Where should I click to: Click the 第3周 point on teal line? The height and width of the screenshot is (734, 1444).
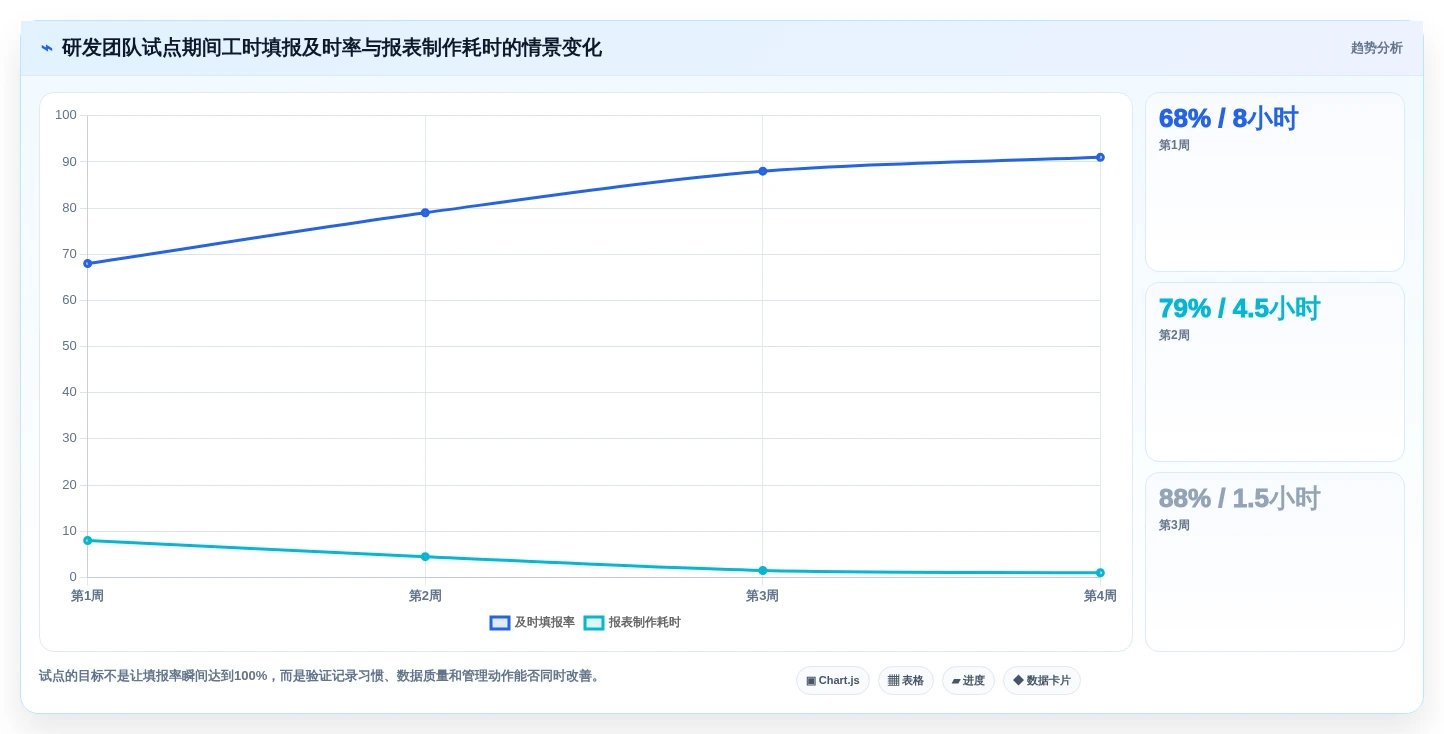tap(763, 571)
